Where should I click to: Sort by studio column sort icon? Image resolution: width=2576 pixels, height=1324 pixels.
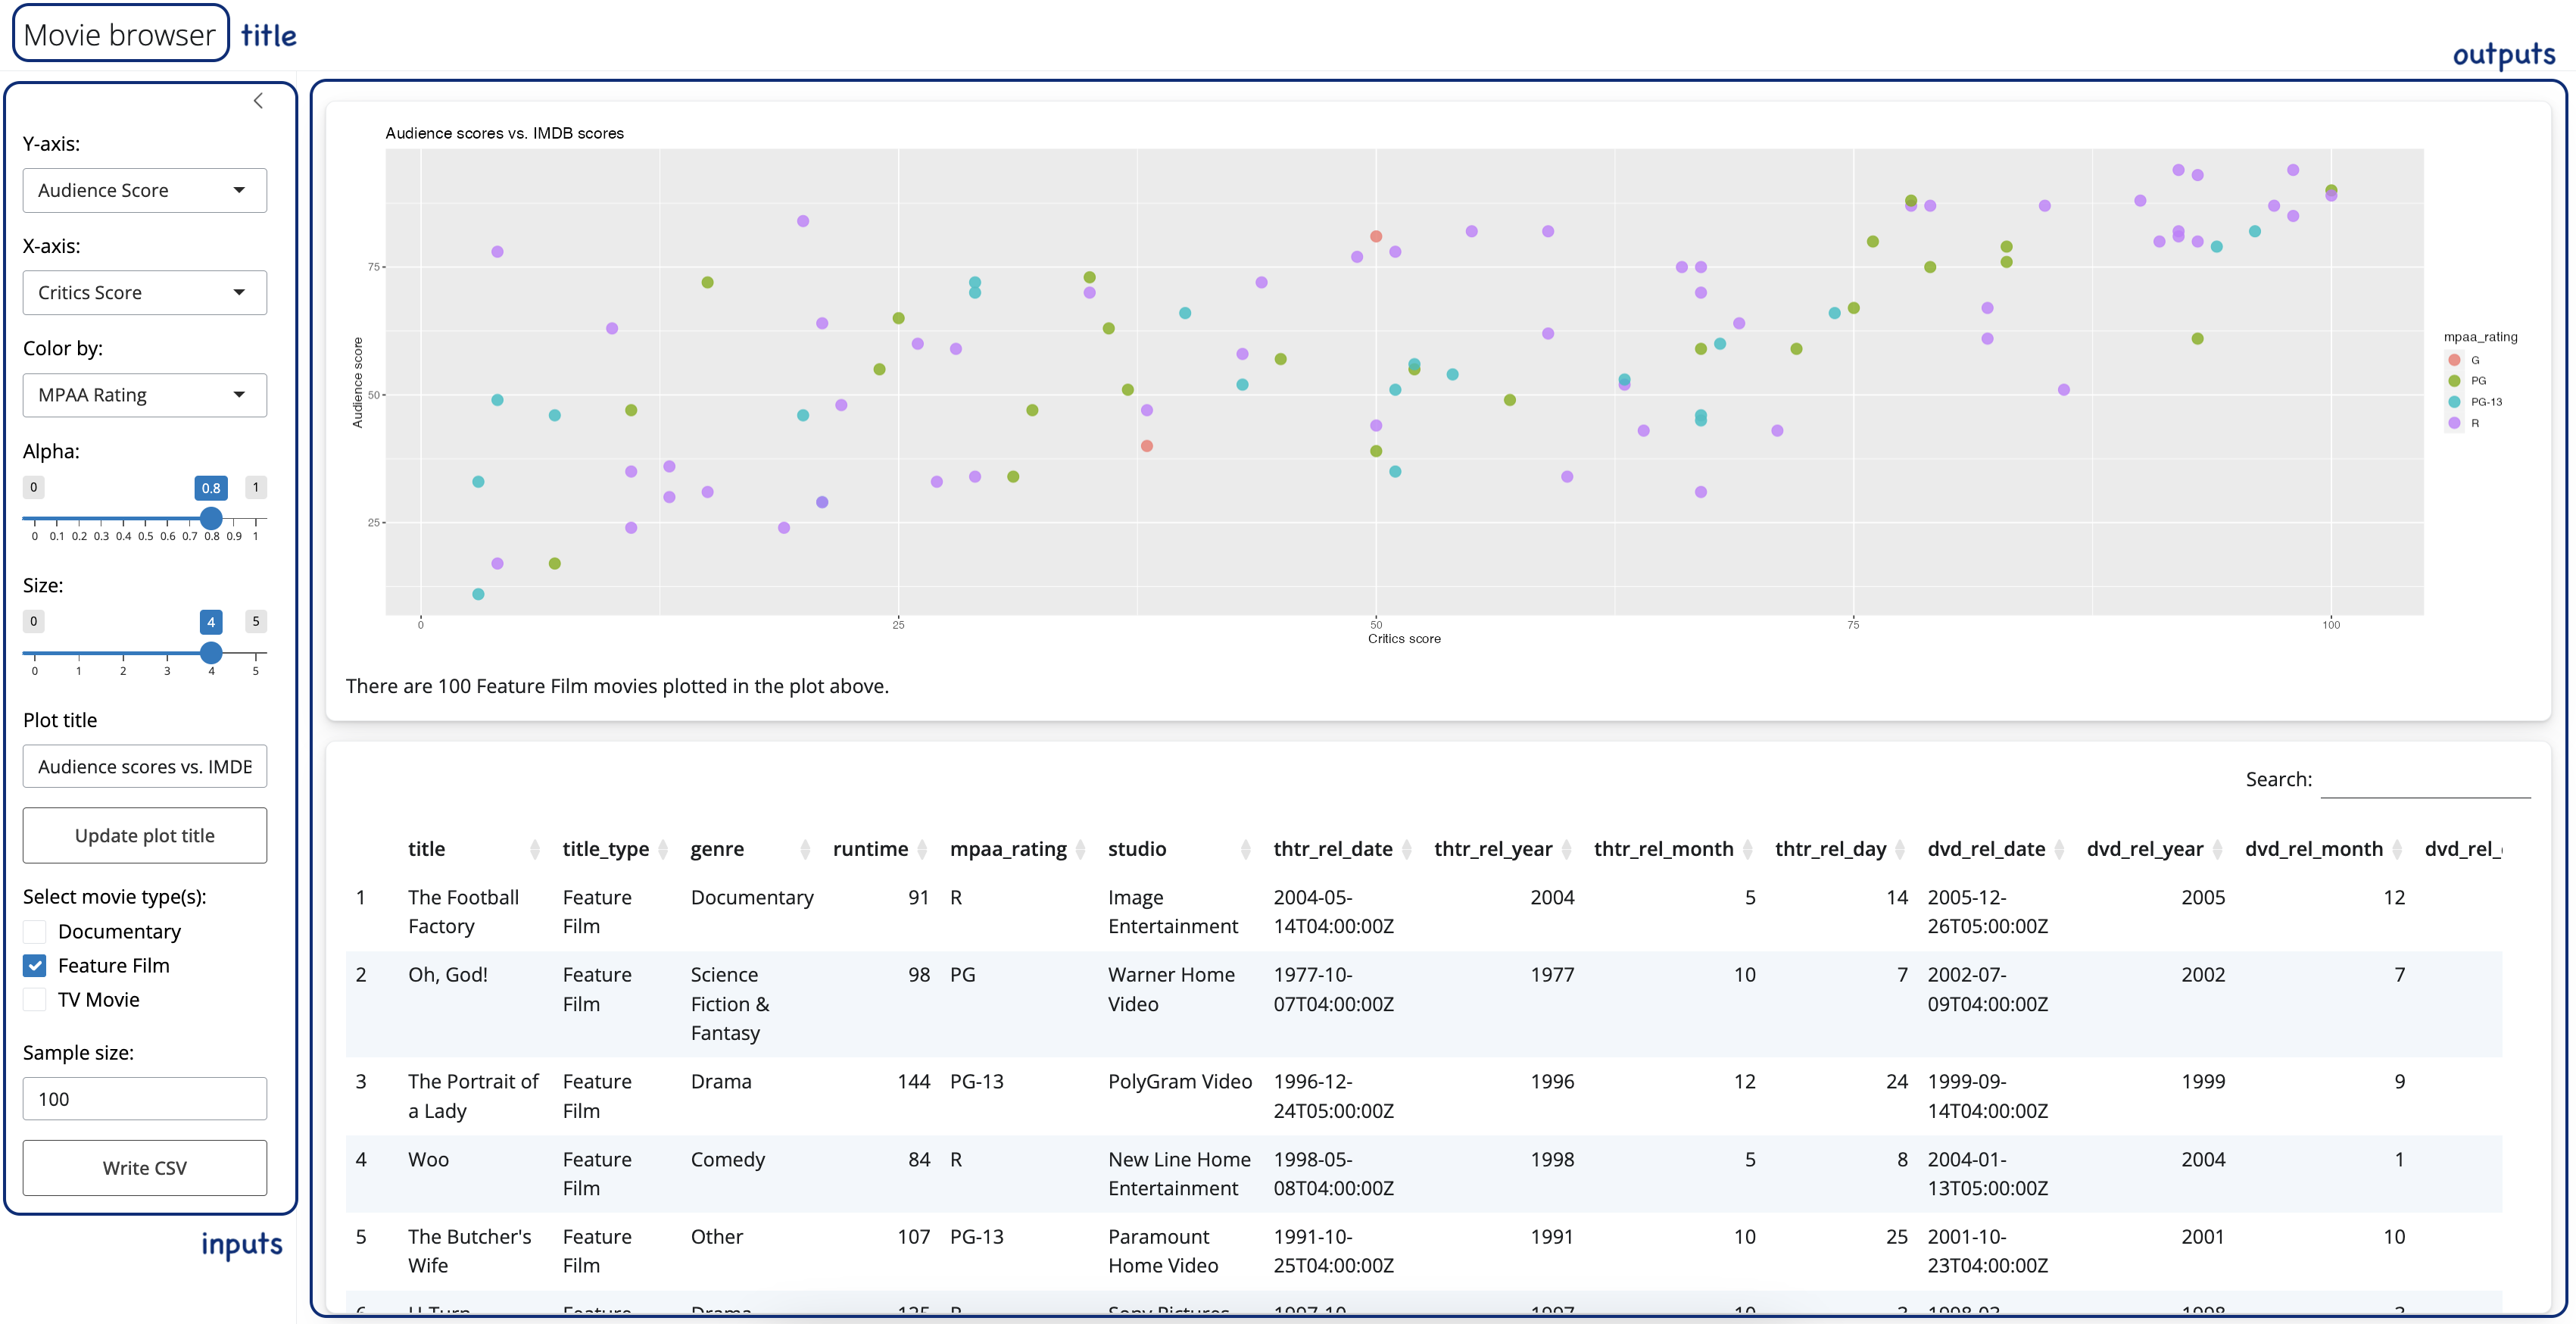(x=1245, y=849)
